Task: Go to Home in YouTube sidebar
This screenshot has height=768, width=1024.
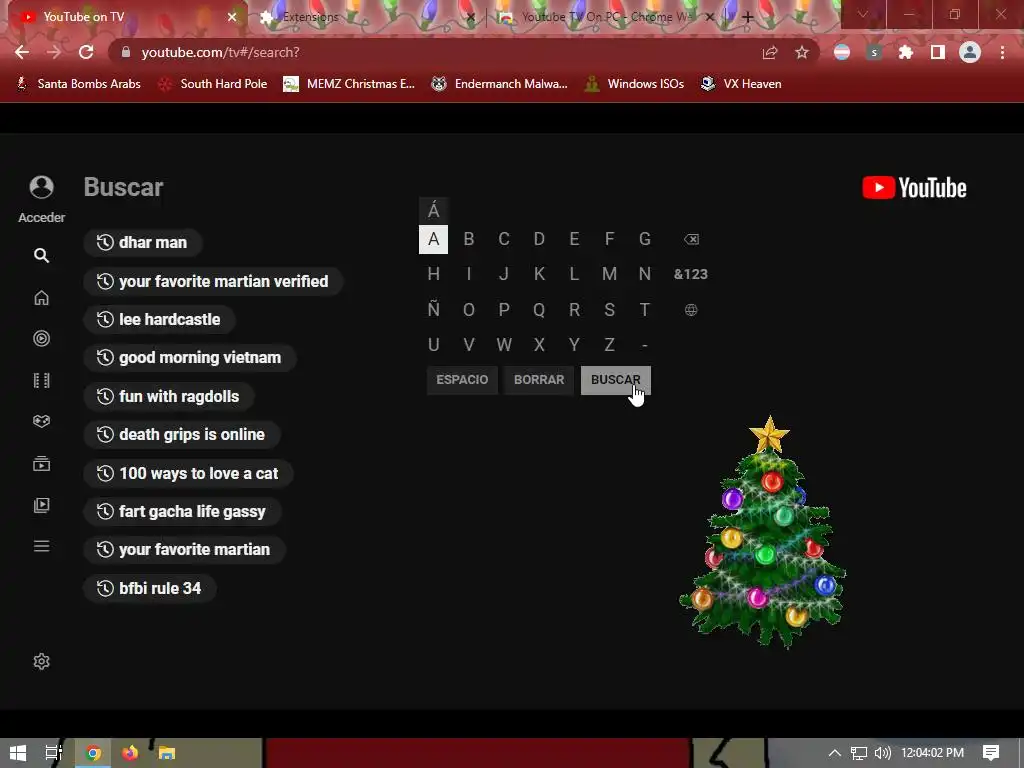Action: click(x=41, y=298)
